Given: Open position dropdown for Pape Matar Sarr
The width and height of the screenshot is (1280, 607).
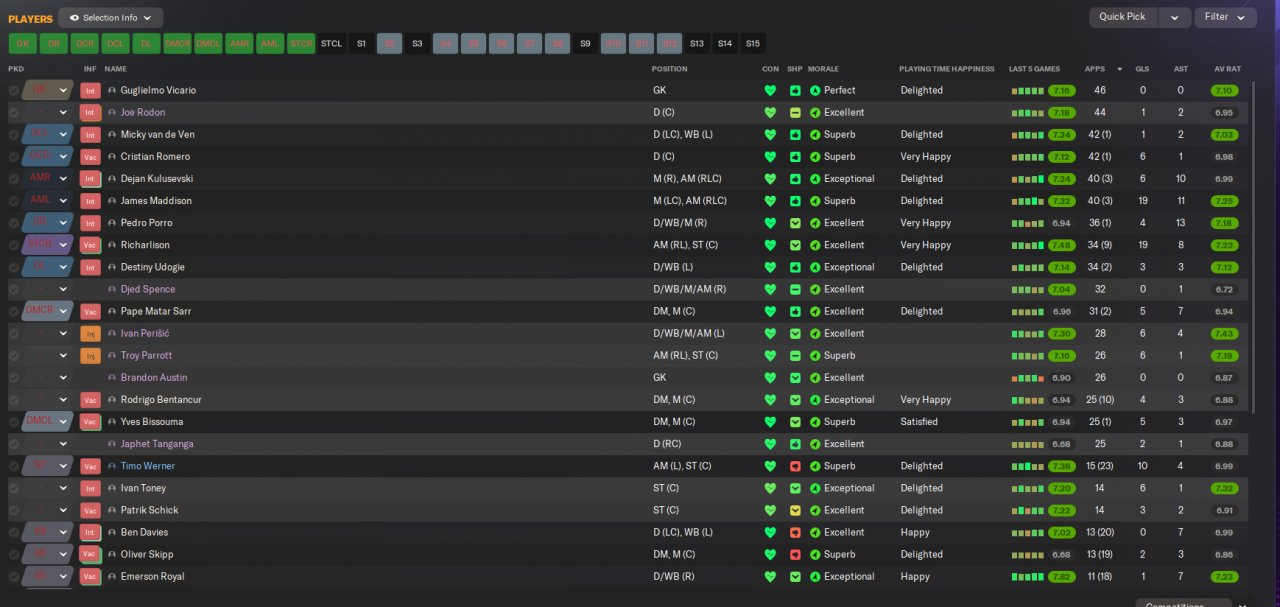Looking at the screenshot, I should (64, 311).
